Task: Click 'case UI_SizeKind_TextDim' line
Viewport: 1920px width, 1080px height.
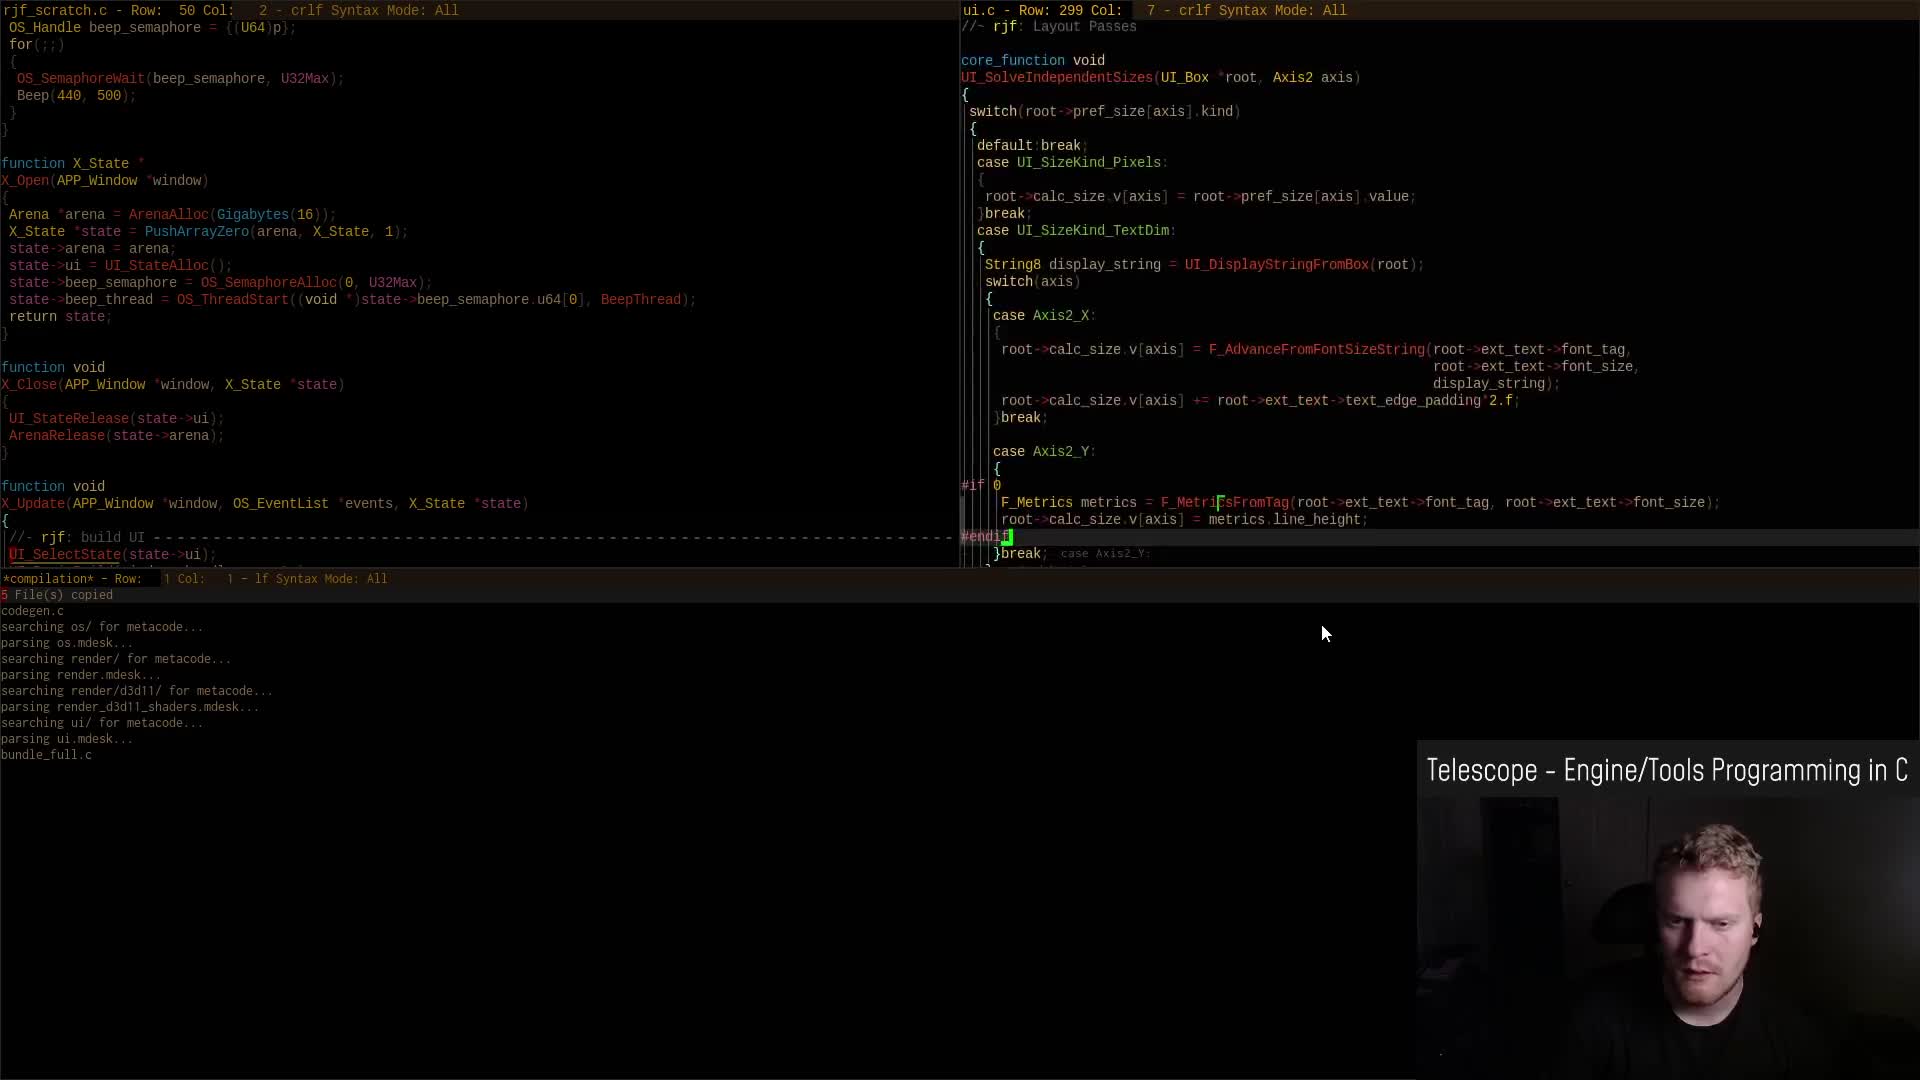Action: tap(1076, 230)
